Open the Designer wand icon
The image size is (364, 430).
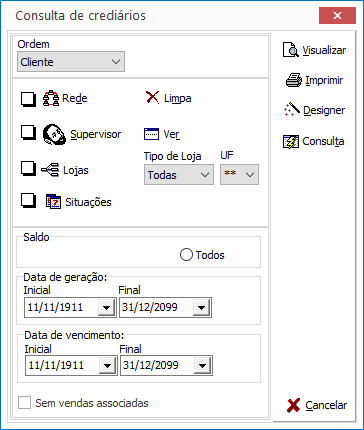click(x=292, y=110)
